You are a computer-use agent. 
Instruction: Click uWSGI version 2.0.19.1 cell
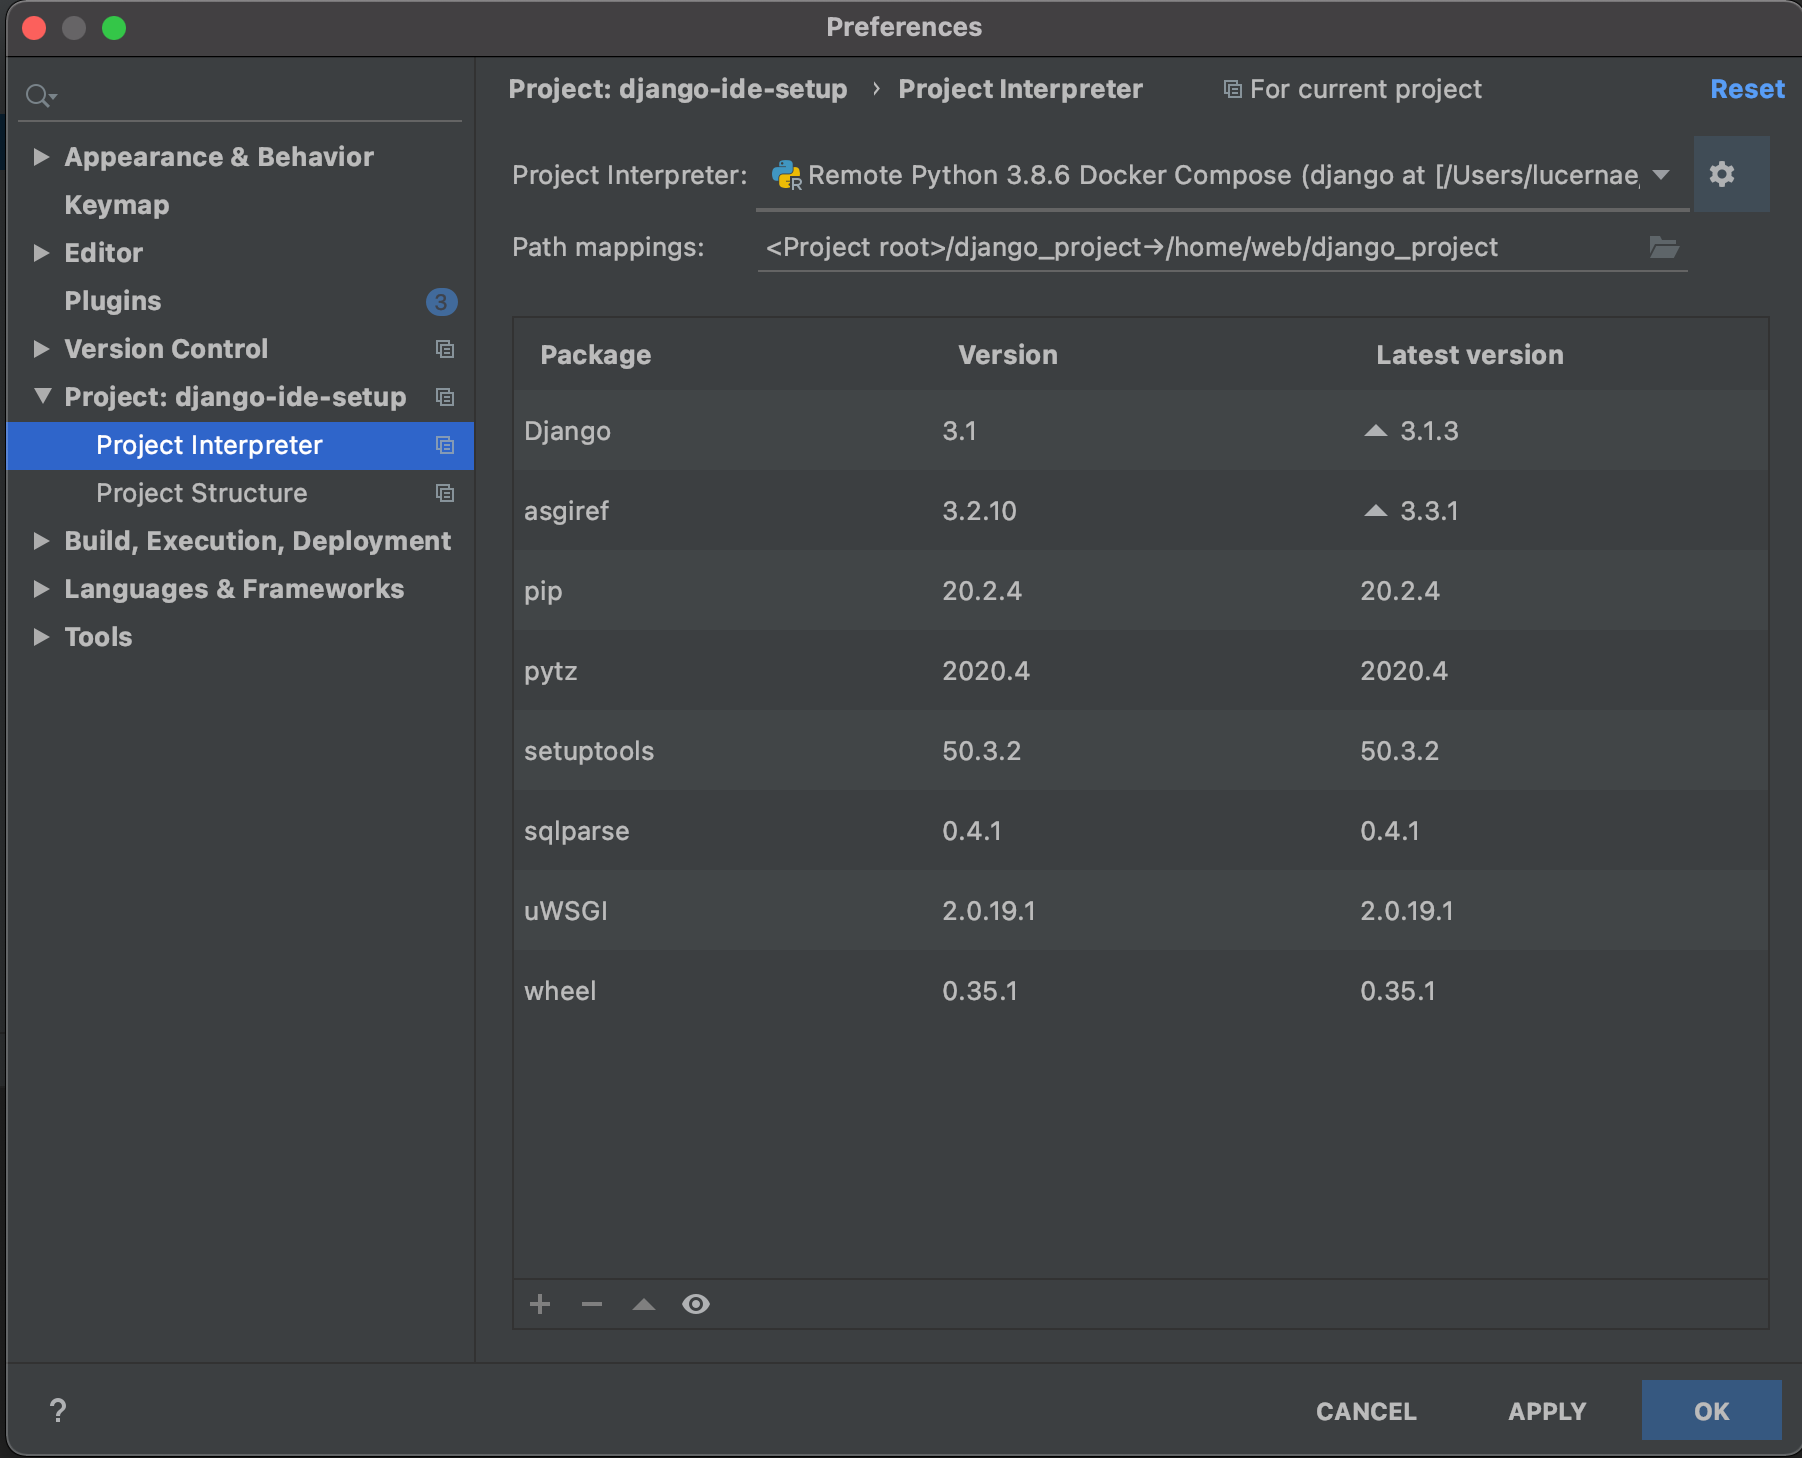989,911
